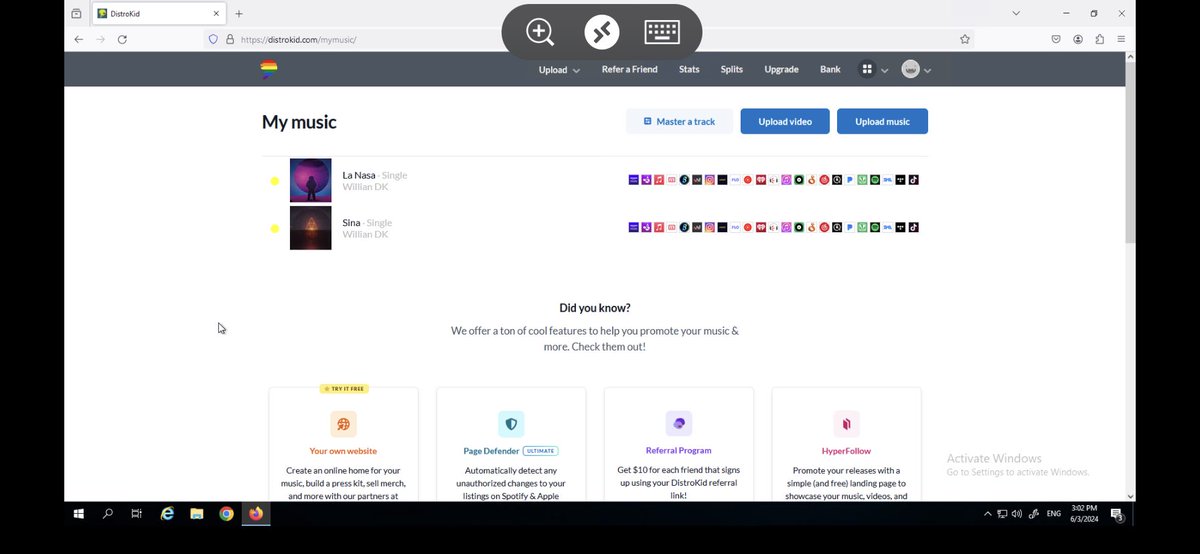The height and width of the screenshot is (554, 1200).
Task: Select Upgrade in the navigation bar
Action: point(781,70)
